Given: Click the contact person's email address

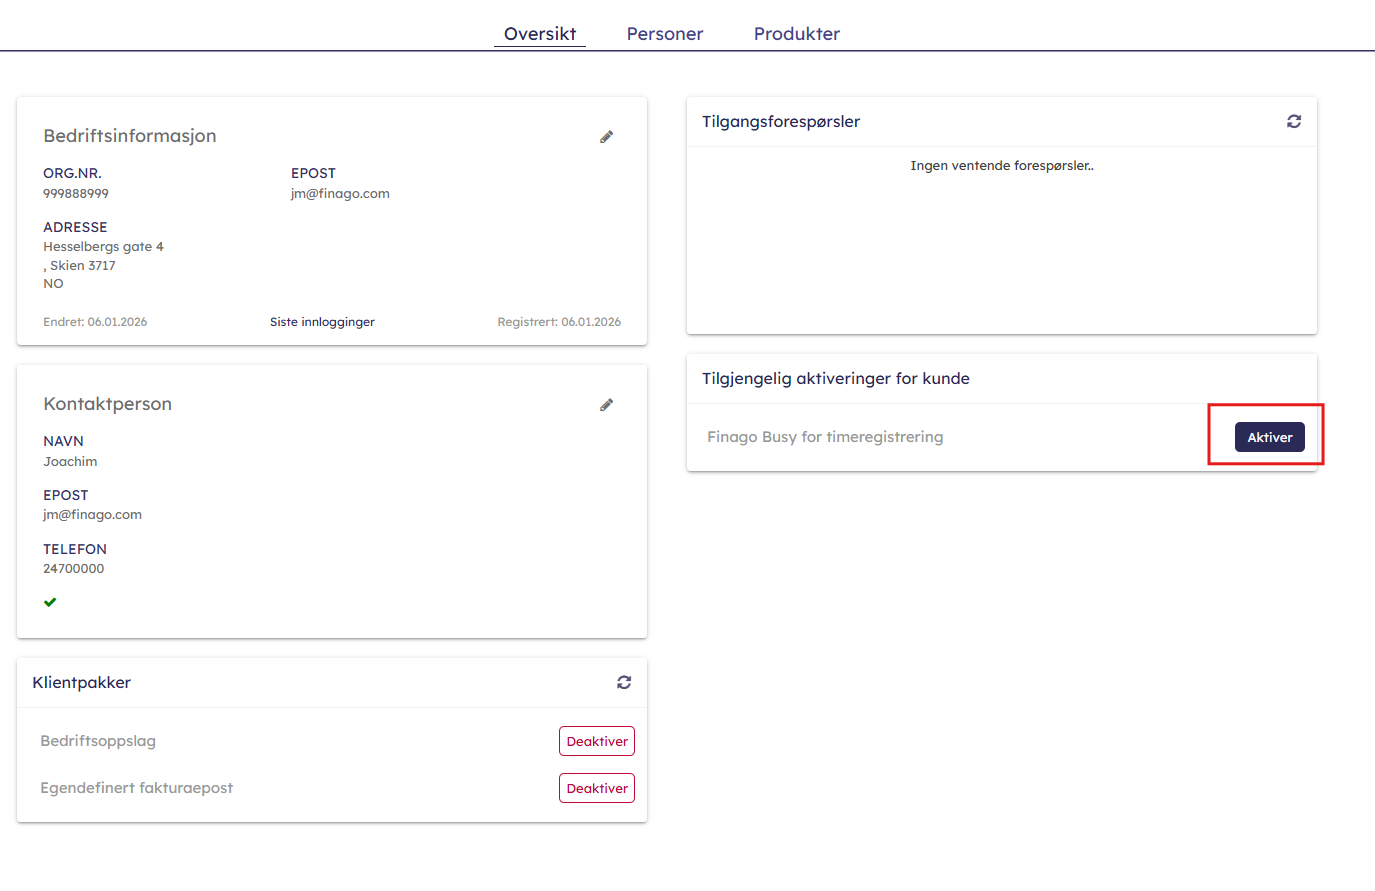Looking at the screenshot, I should (x=92, y=515).
